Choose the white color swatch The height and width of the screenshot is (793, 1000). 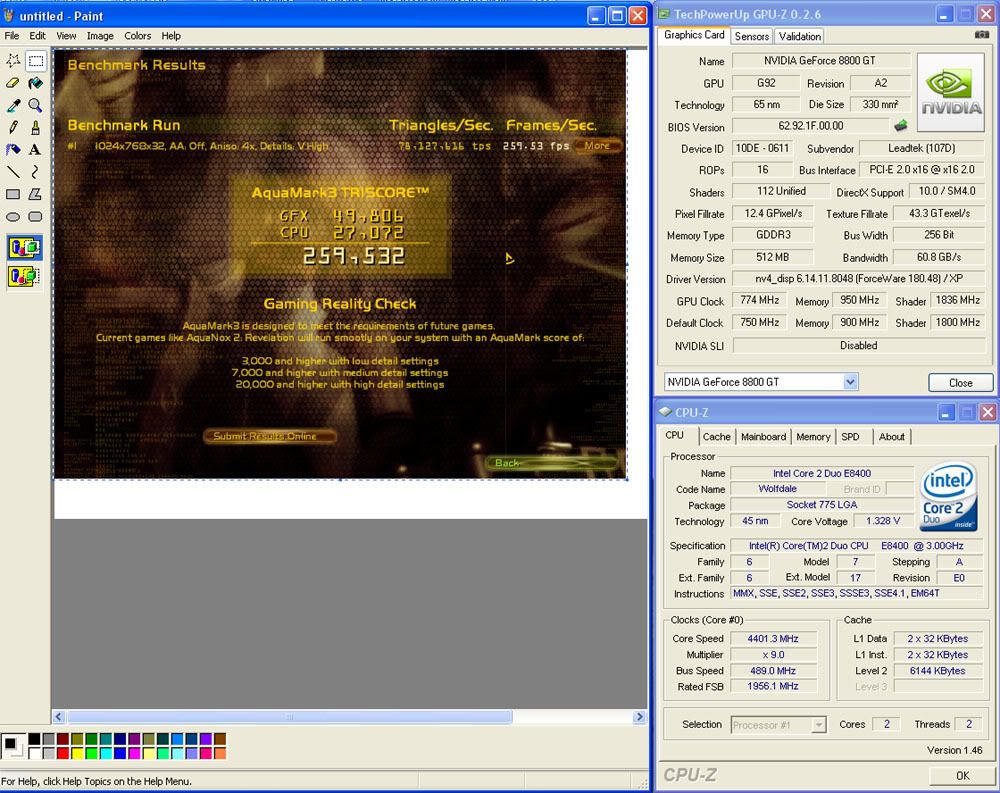pos(34,753)
